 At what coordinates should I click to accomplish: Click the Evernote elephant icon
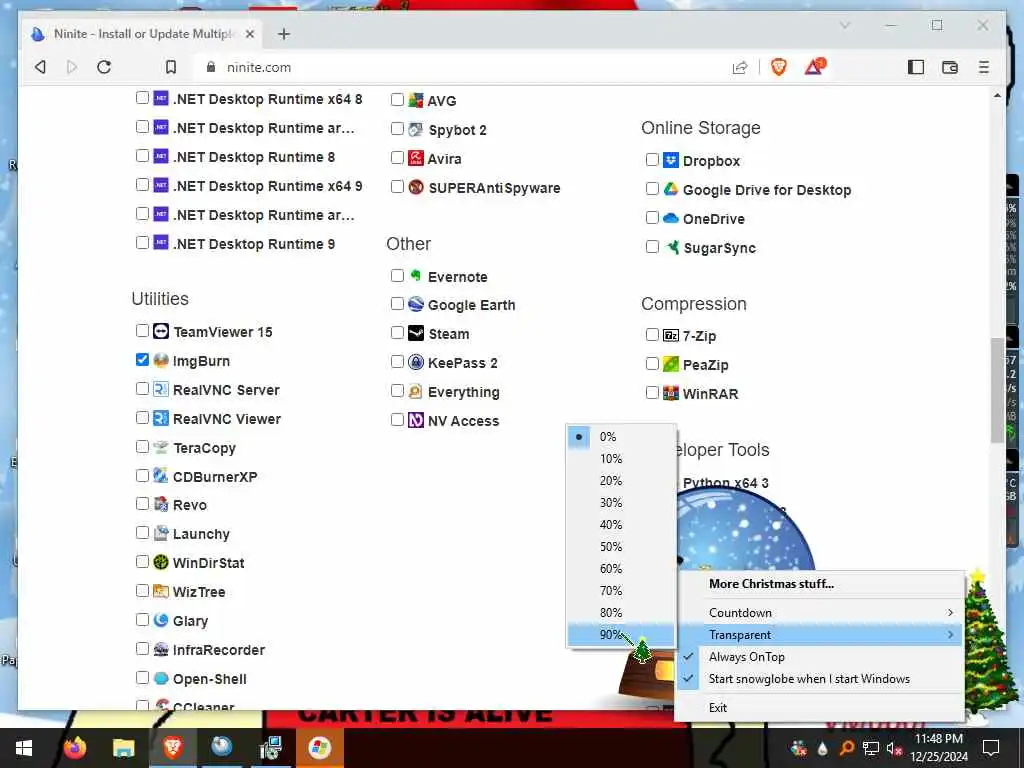tap(416, 276)
